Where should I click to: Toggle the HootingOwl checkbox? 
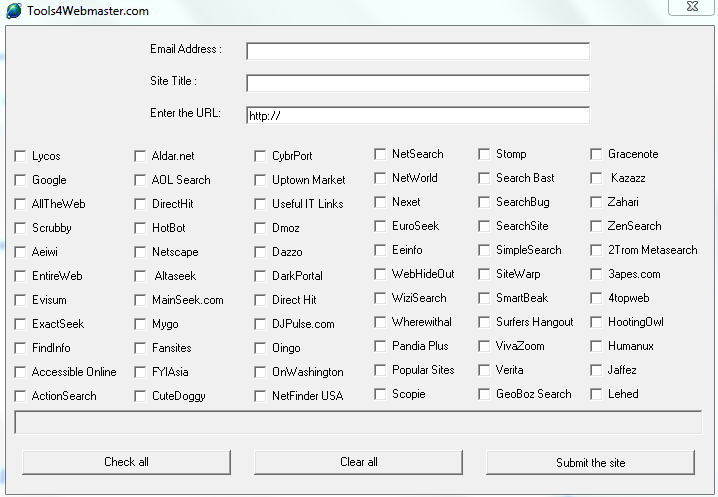tap(596, 322)
